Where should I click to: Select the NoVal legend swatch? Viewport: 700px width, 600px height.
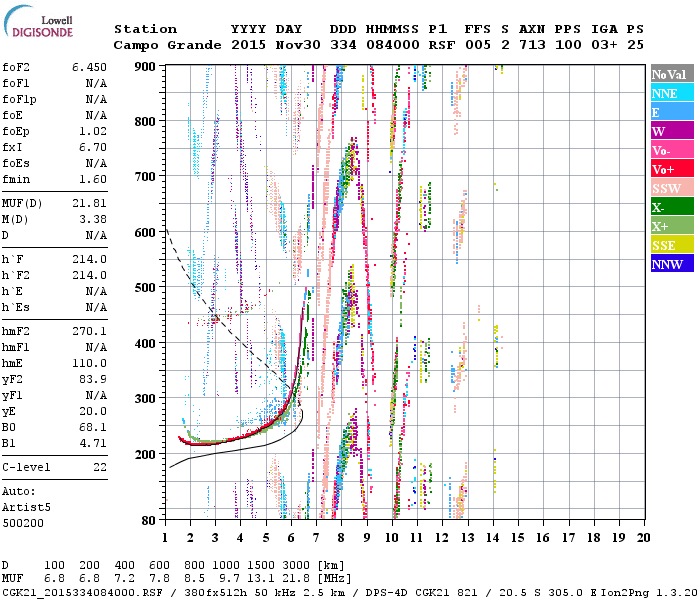[672, 74]
